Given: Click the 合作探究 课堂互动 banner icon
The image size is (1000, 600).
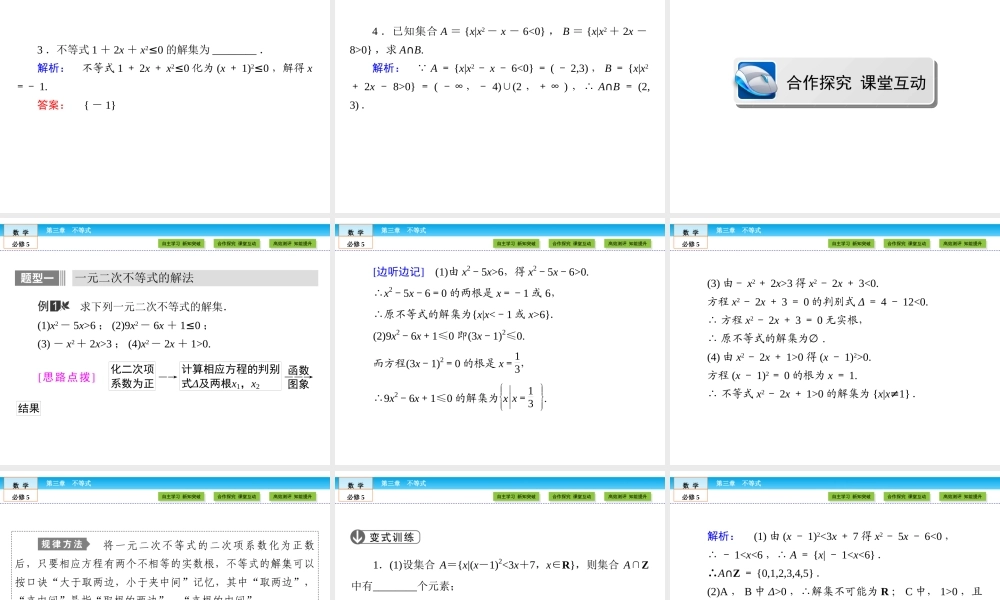Looking at the screenshot, I should coord(756,78).
